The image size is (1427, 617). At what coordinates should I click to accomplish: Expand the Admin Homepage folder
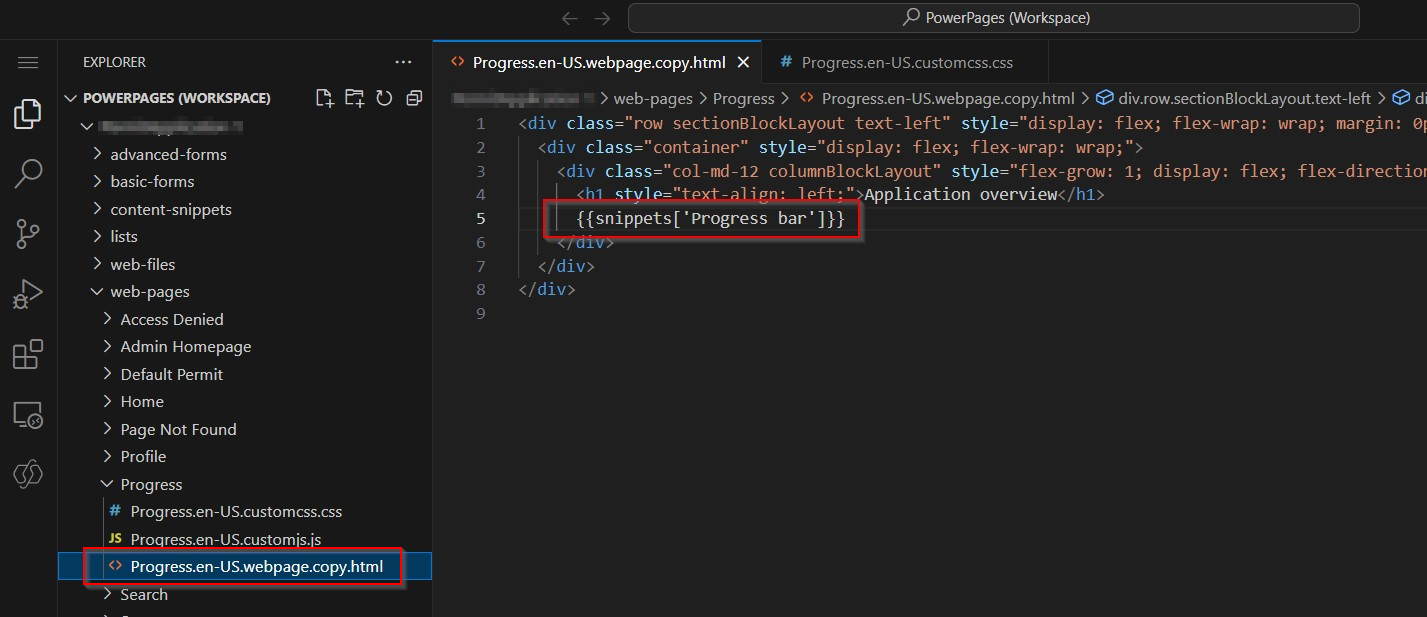186,346
